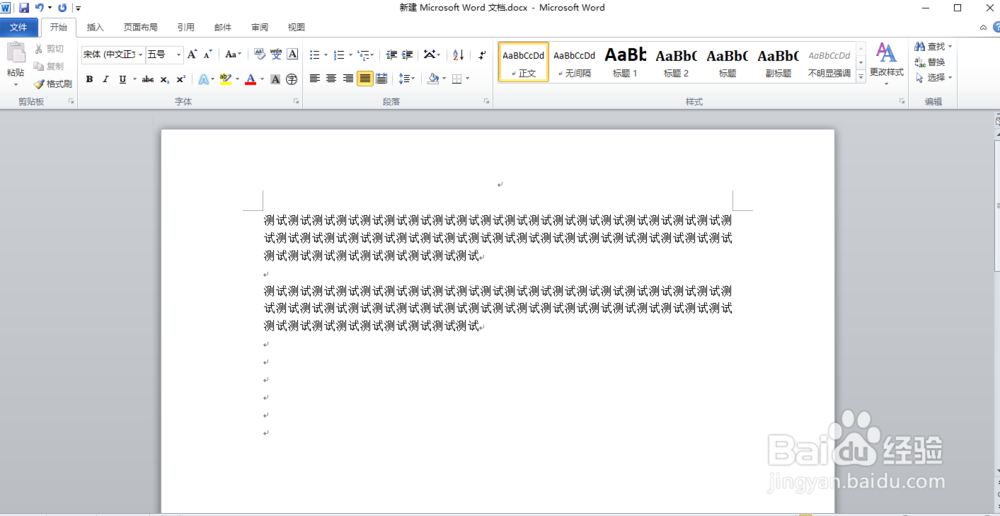Open the Change Case Aa menu
Viewport: 1000px width, 516px height.
(233, 55)
